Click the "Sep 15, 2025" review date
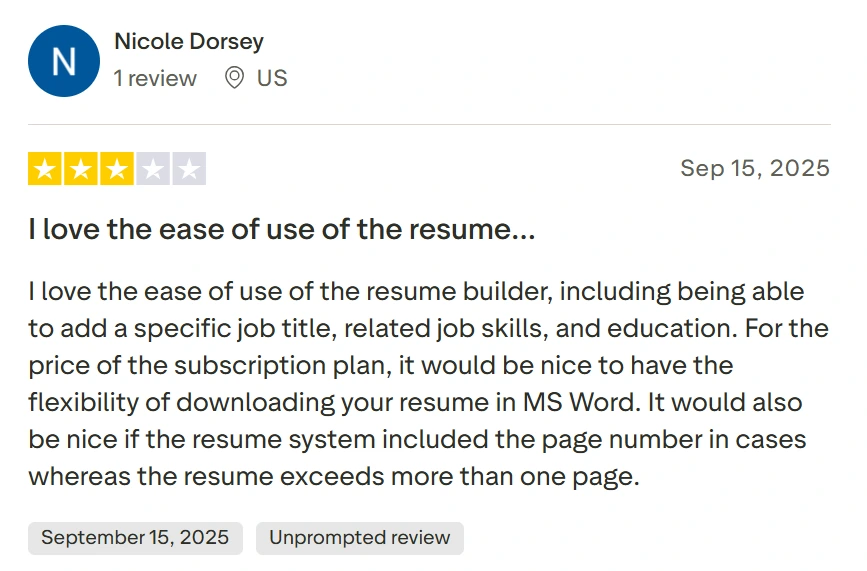The image size is (867, 571). pos(755,168)
